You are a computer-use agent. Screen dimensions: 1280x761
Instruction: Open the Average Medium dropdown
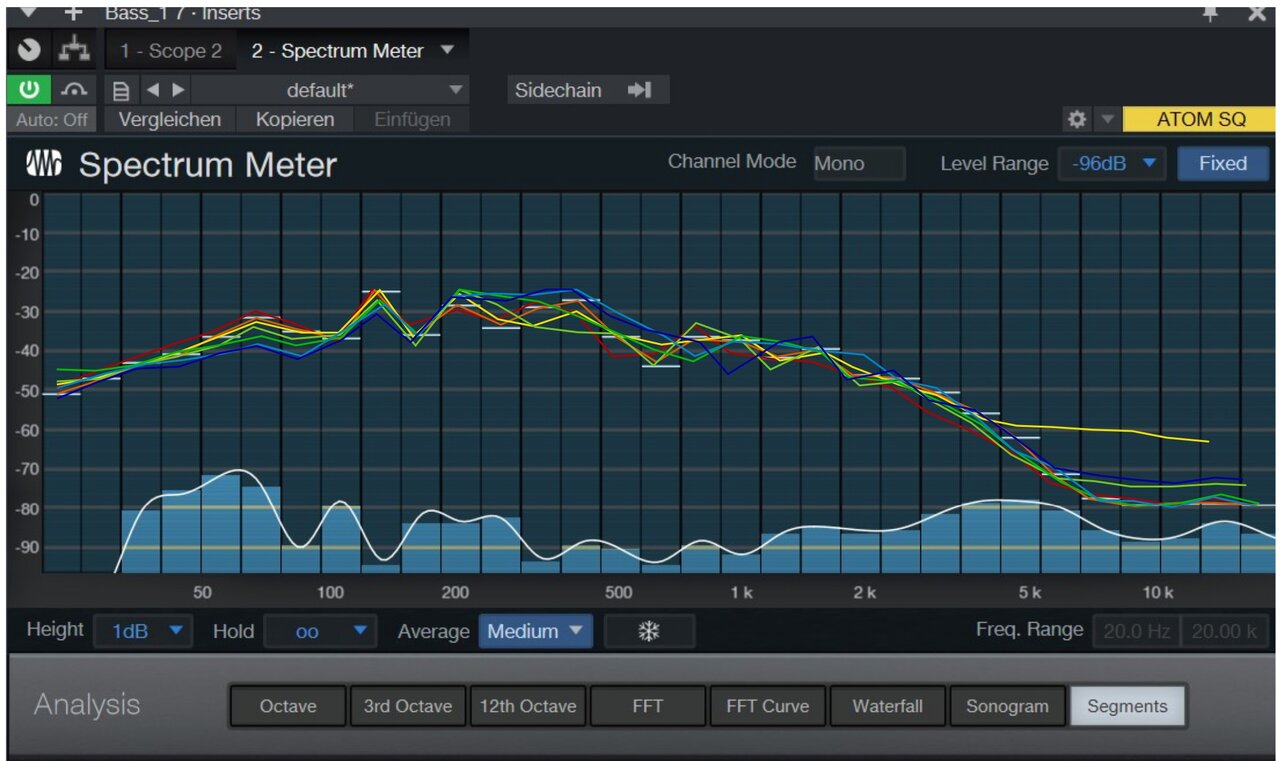pyautogui.click(x=534, y=632)
